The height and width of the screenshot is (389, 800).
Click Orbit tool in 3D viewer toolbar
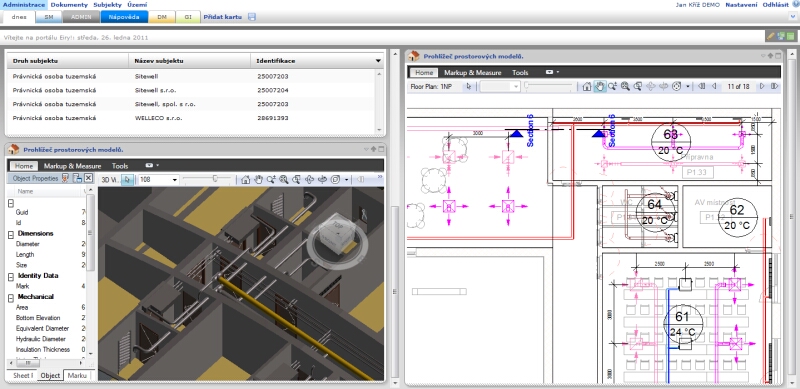[x=309, y=180]
